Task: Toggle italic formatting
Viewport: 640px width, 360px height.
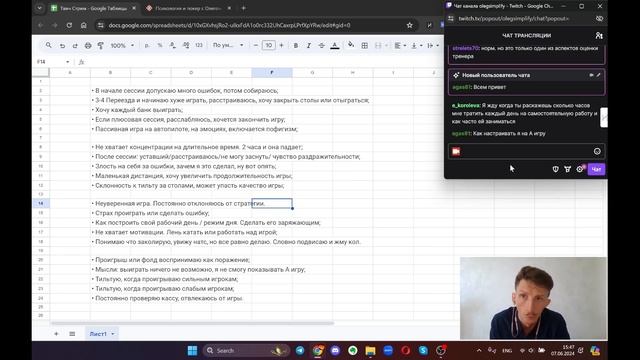Action: coord(309,45)
